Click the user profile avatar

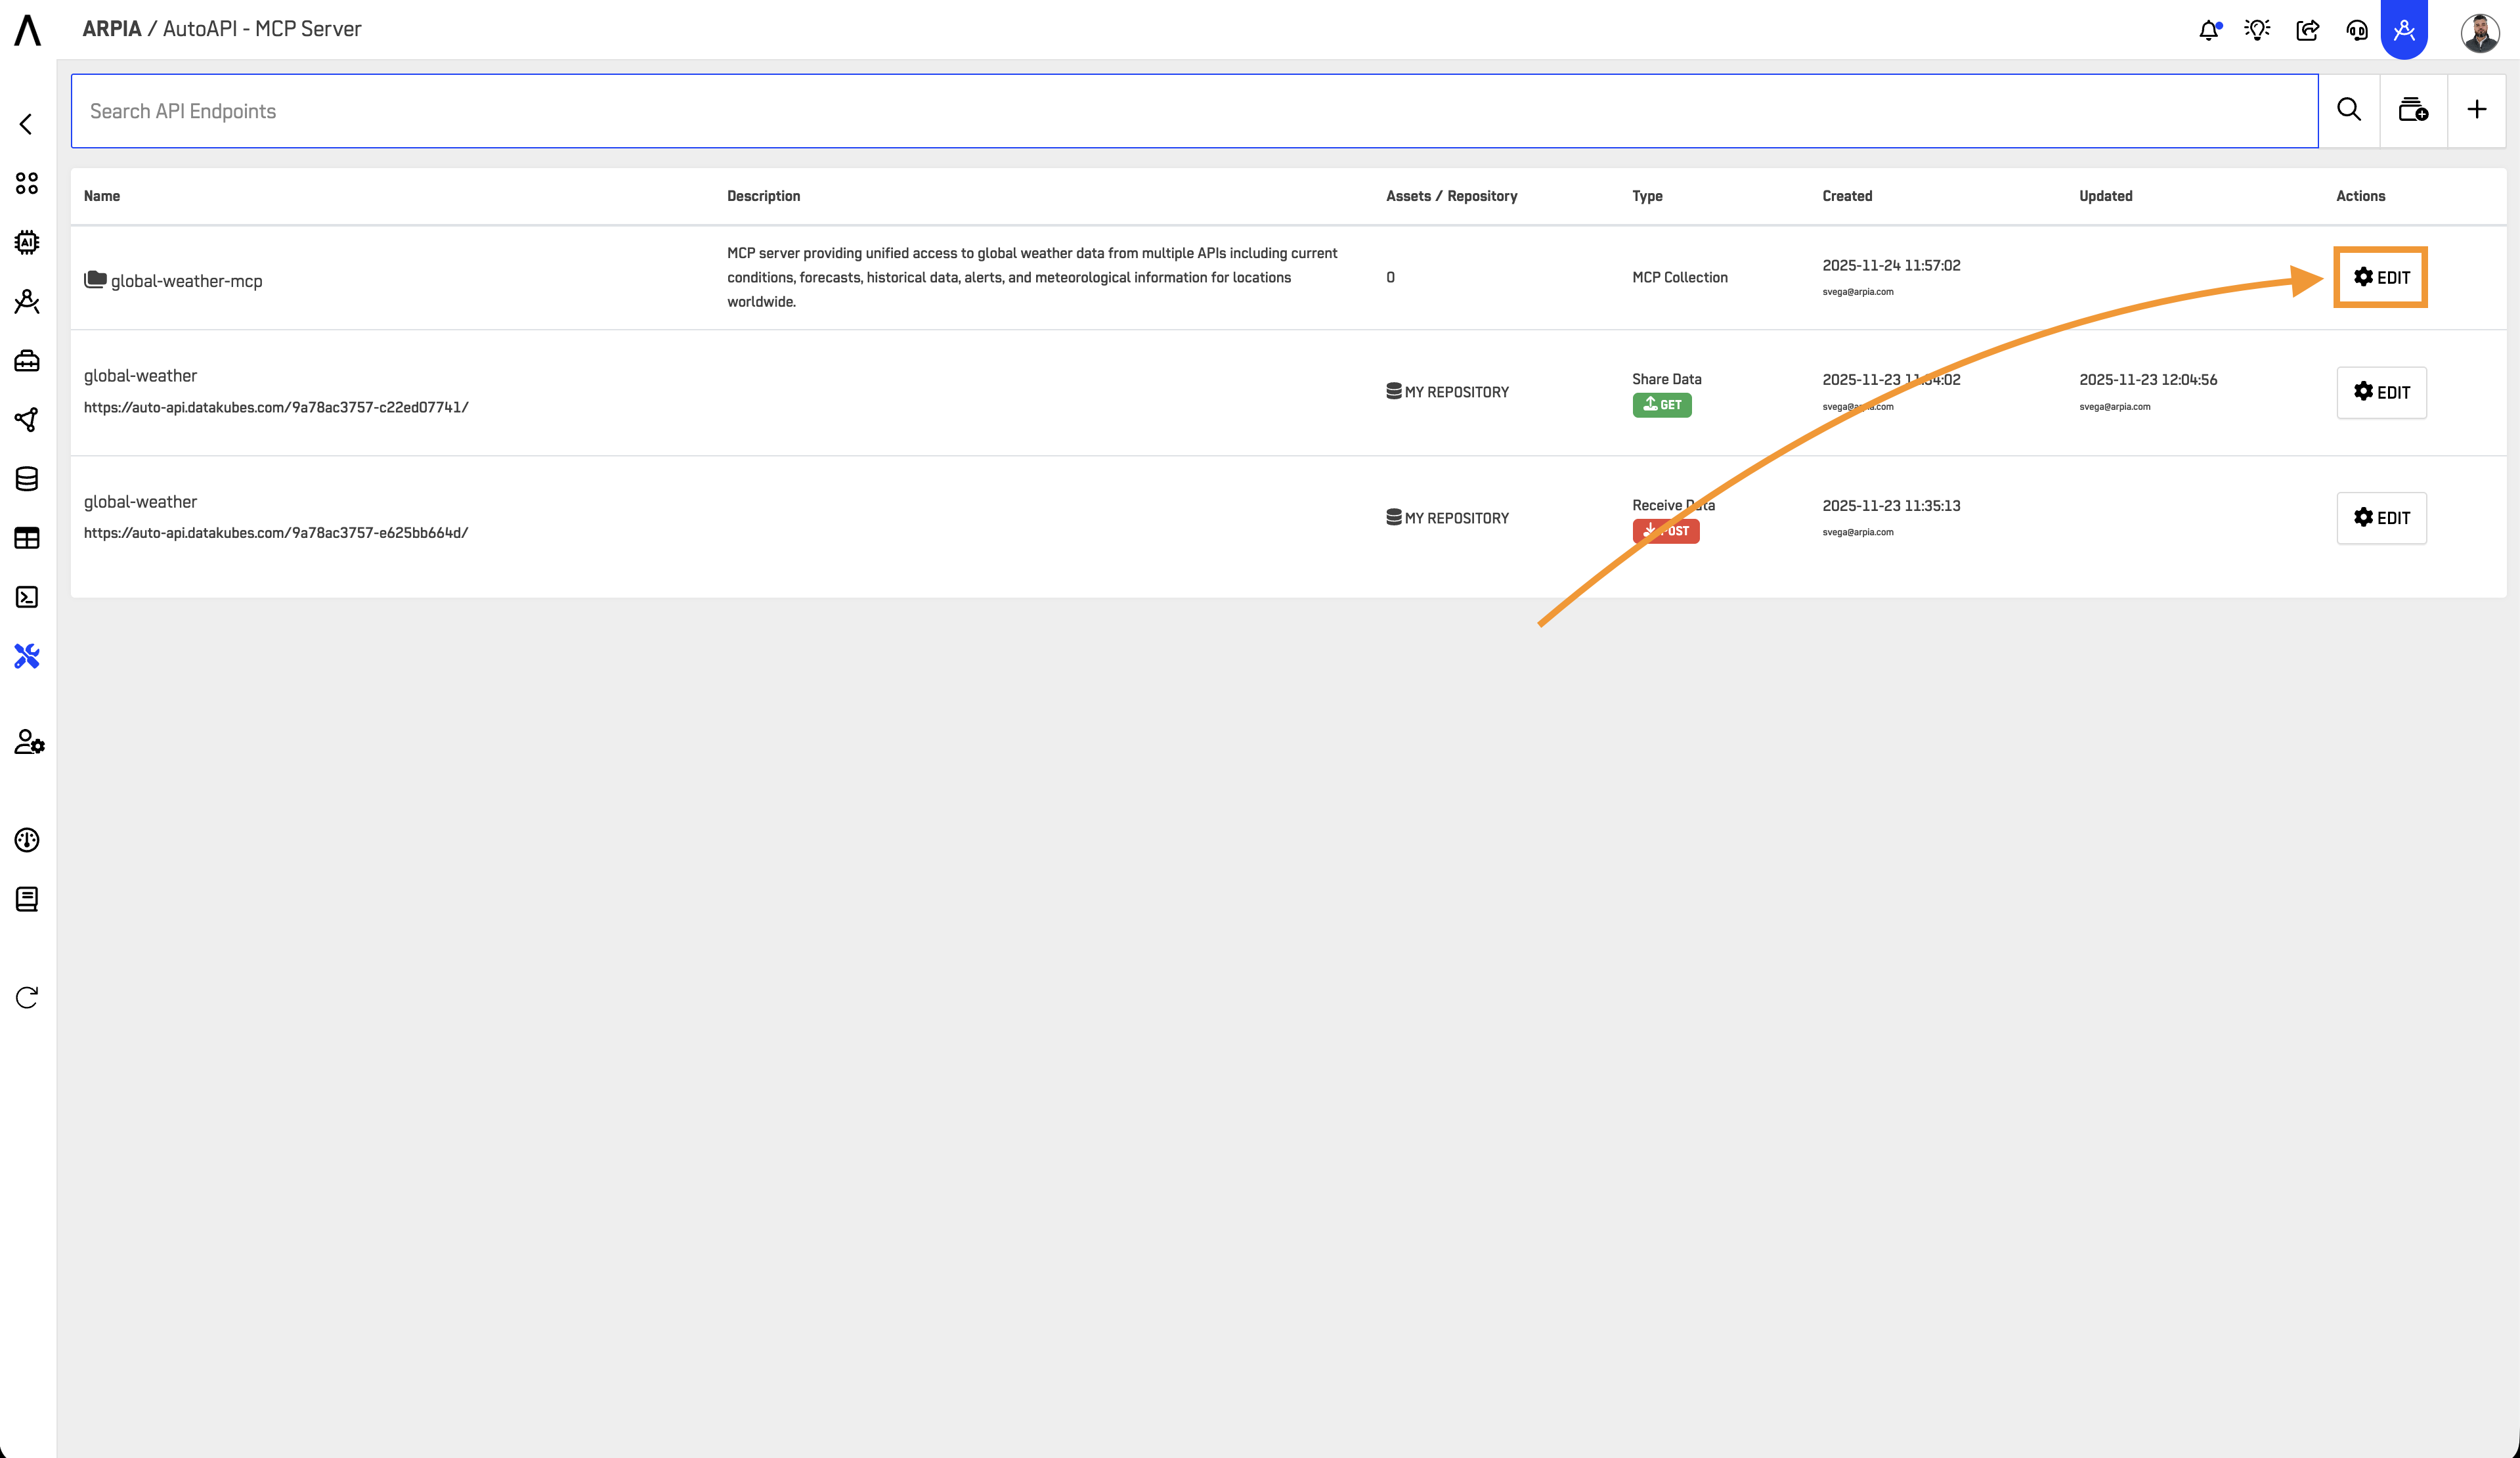click(x=2479, y=32)
